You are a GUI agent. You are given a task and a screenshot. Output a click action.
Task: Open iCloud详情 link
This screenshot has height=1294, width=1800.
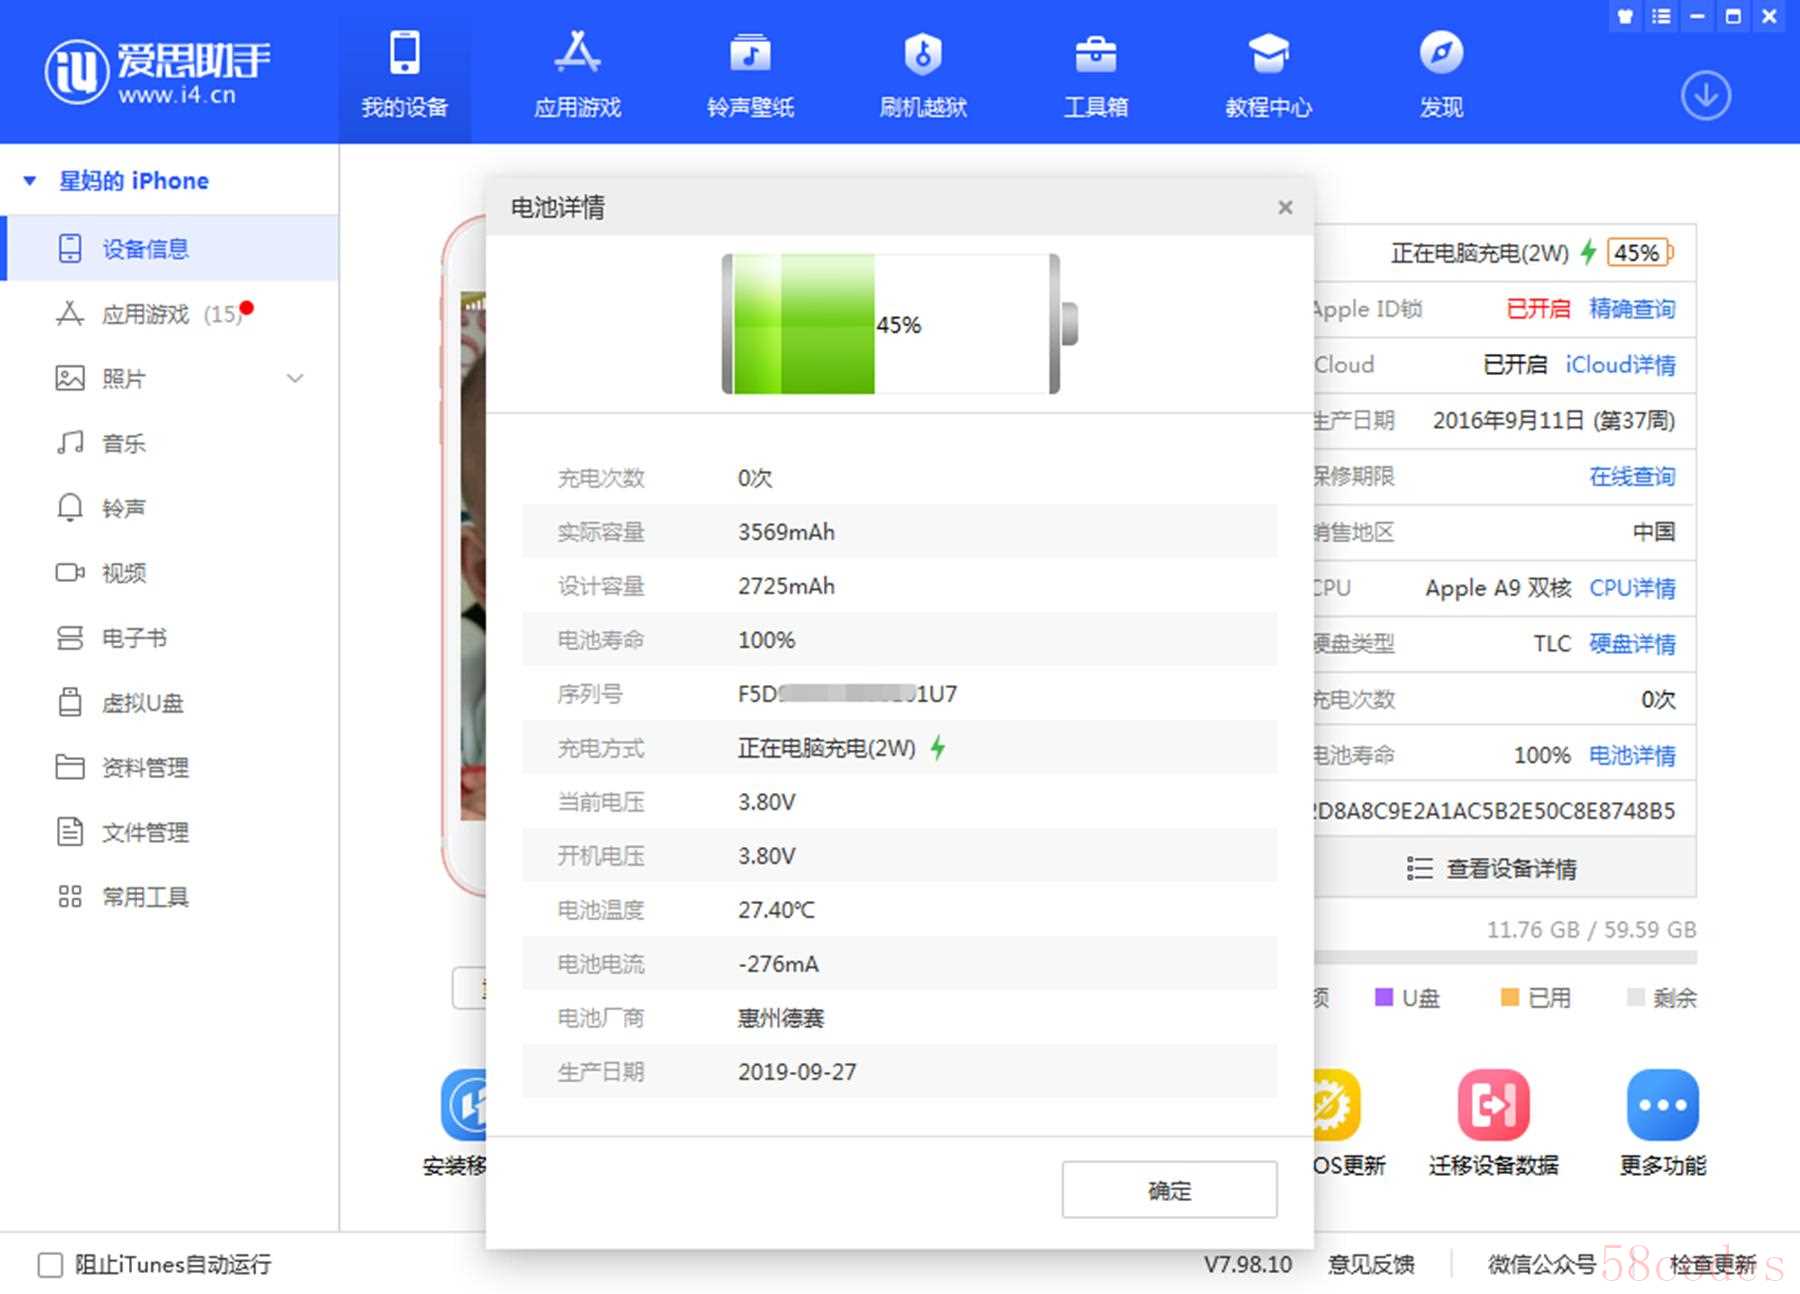[x=1620, y=365]
